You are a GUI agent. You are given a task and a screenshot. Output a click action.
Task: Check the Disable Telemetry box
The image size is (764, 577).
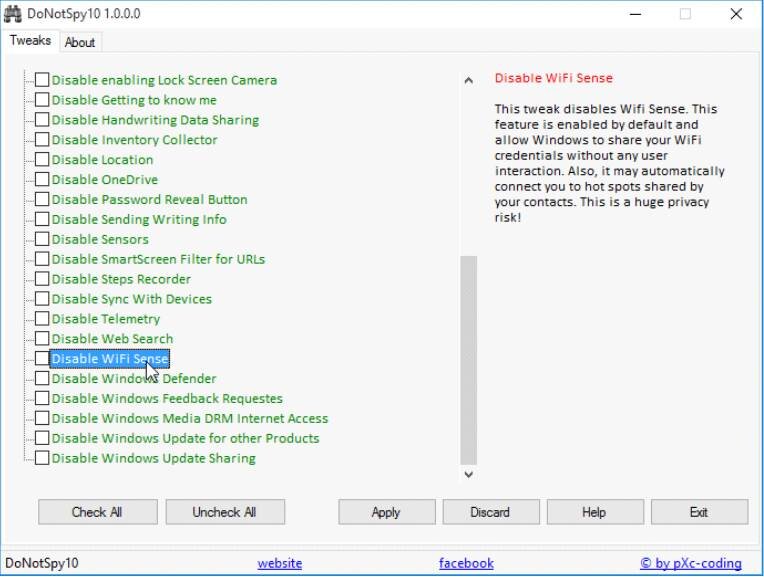pos(42,319)
